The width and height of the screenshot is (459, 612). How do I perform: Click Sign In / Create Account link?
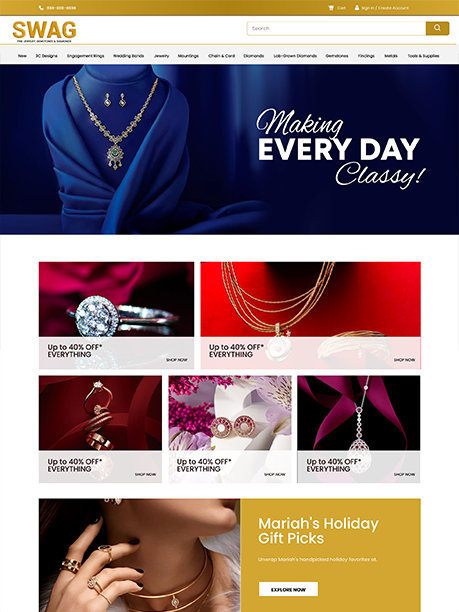pos(385,8)
